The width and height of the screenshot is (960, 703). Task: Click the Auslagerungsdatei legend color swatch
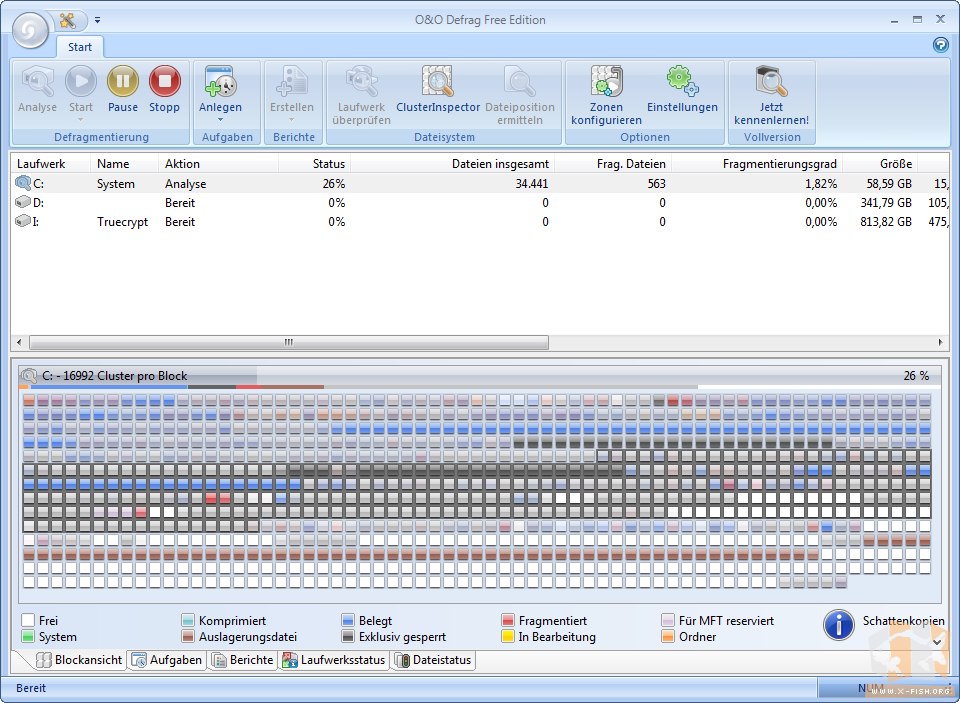pyautogui.click(x=188, y=636)
